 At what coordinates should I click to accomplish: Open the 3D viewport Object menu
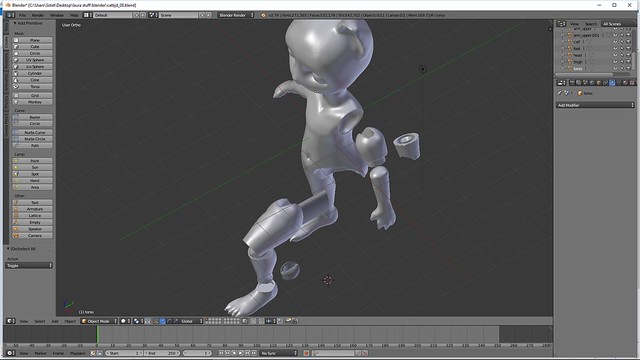(70, 321)
